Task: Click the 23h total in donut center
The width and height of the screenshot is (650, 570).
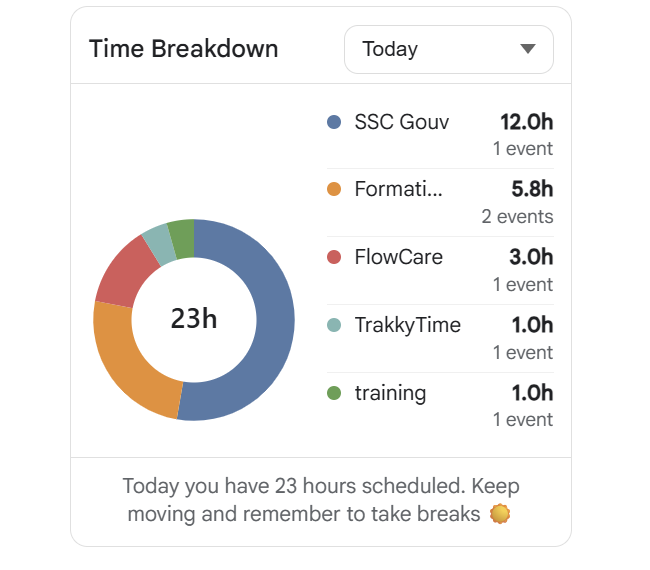Action: click(x=193, y=319)
